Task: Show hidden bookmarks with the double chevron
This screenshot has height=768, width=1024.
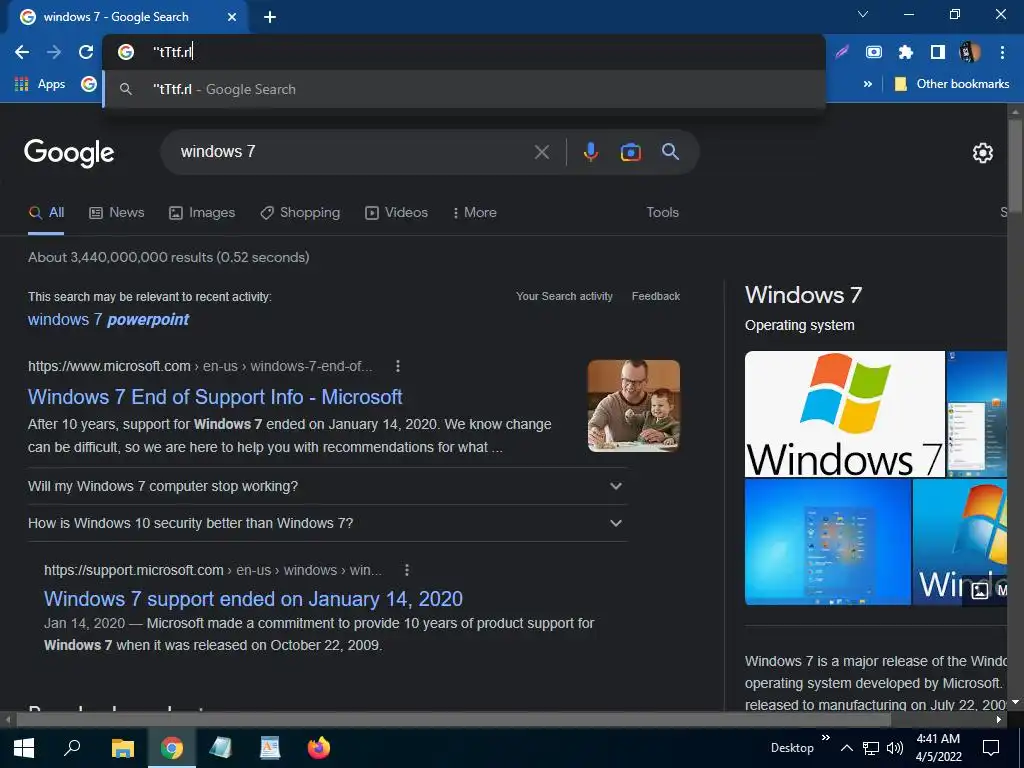Action: point(867,84)
